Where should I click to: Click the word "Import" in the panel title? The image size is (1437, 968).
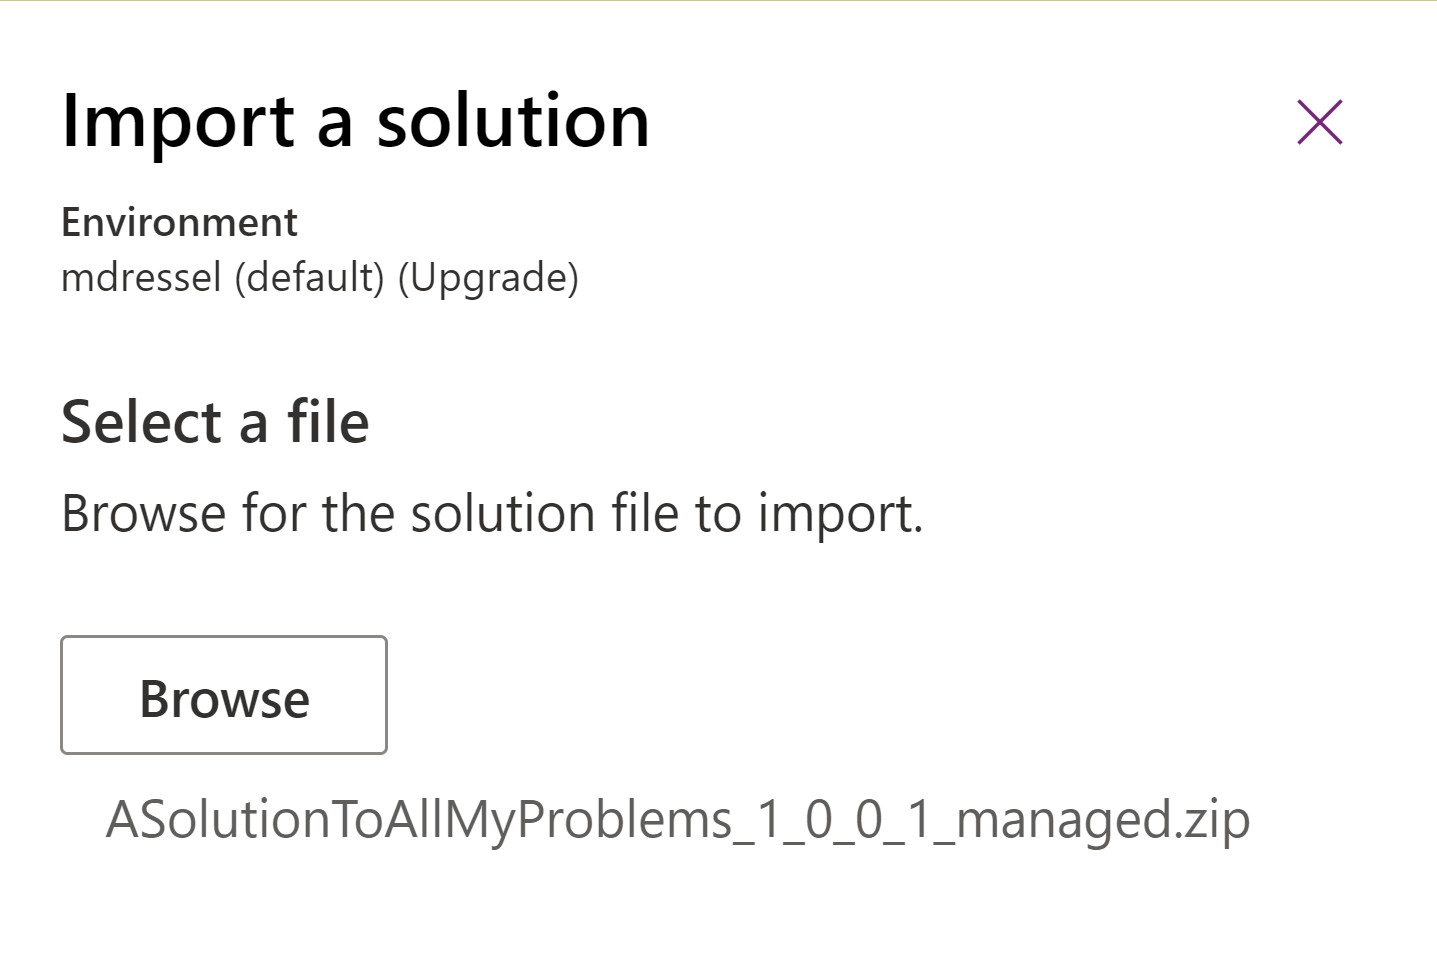coord(178,121)
